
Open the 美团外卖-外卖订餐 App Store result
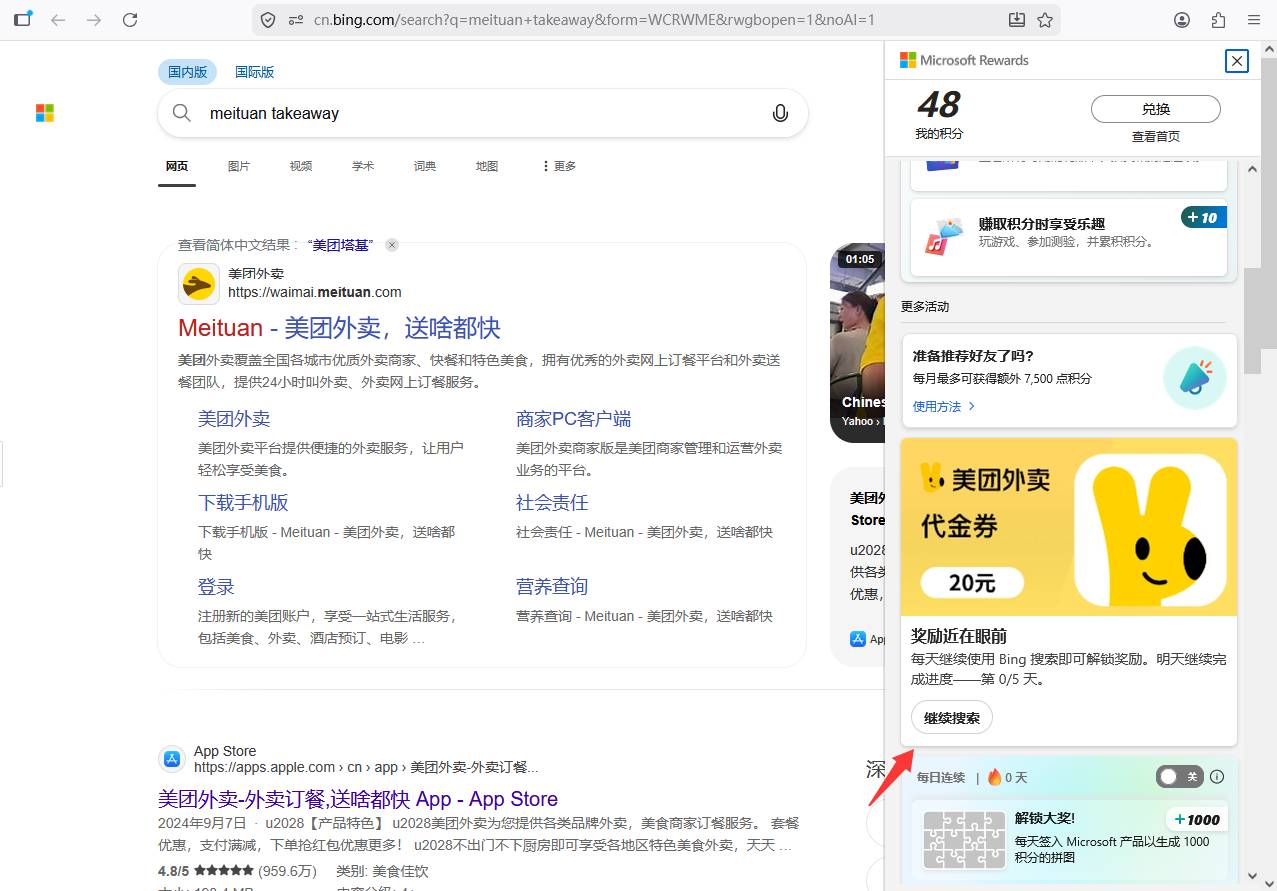click(x=358, y=799)
